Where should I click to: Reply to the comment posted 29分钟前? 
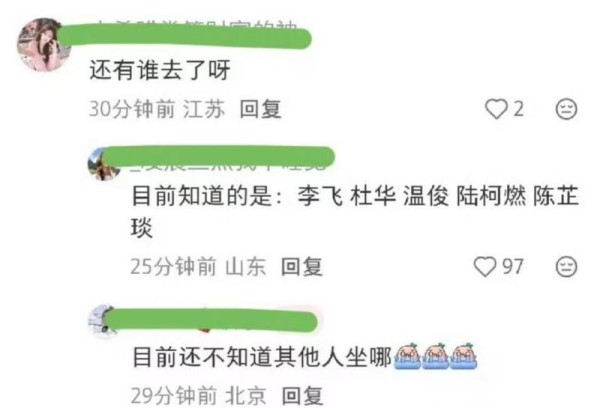[x=302, y=396]
